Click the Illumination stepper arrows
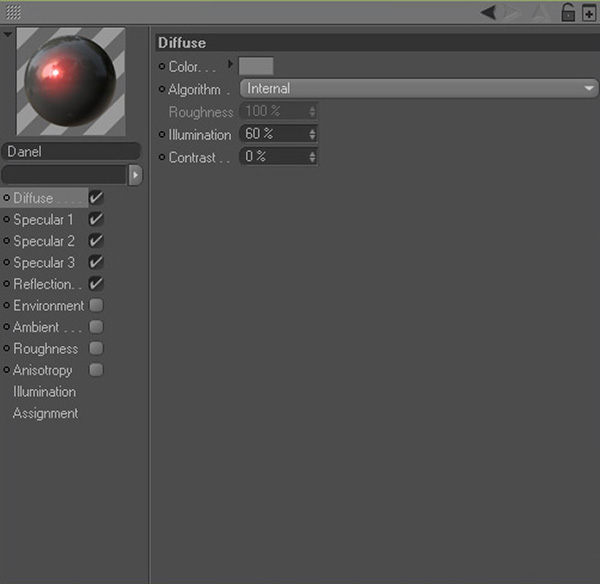 tap(312, 134)
